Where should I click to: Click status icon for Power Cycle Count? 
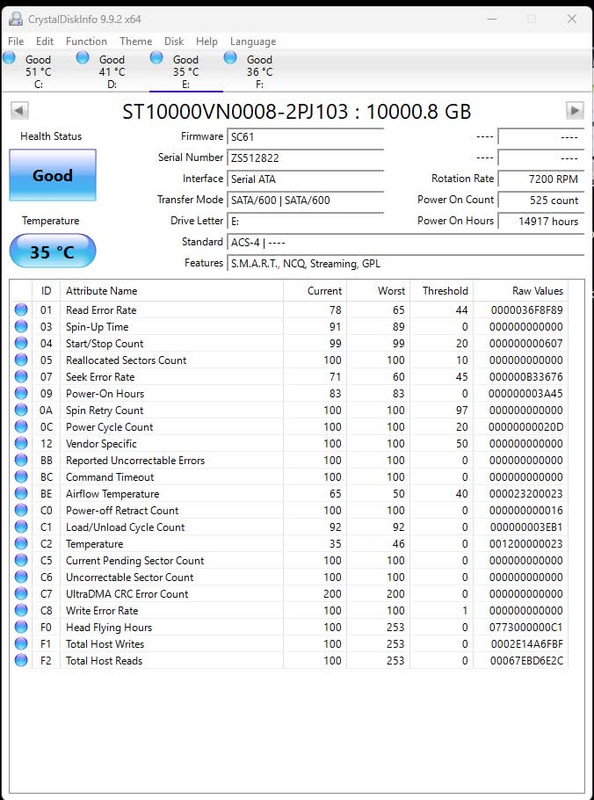[21, 427]
